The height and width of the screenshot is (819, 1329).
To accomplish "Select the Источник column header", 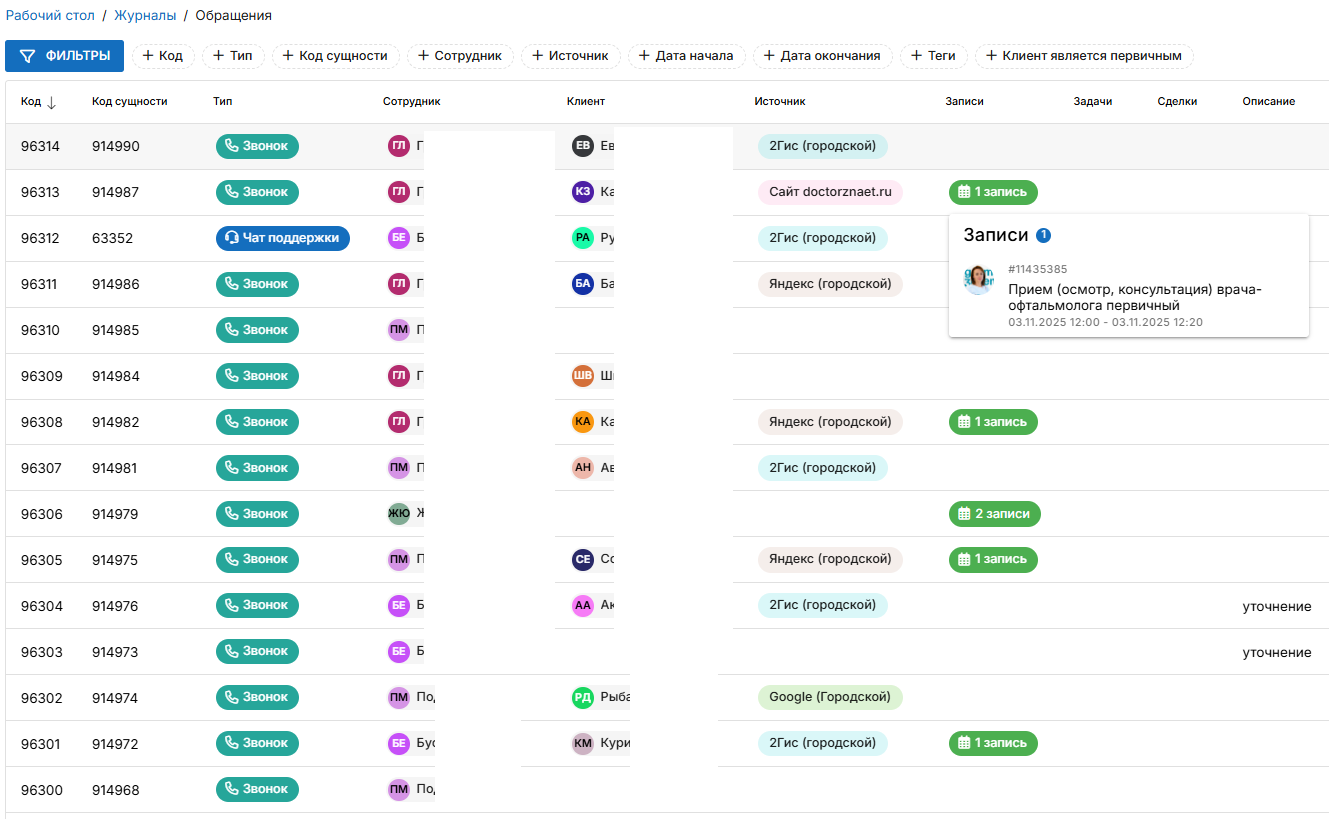I will pos(779,102).
